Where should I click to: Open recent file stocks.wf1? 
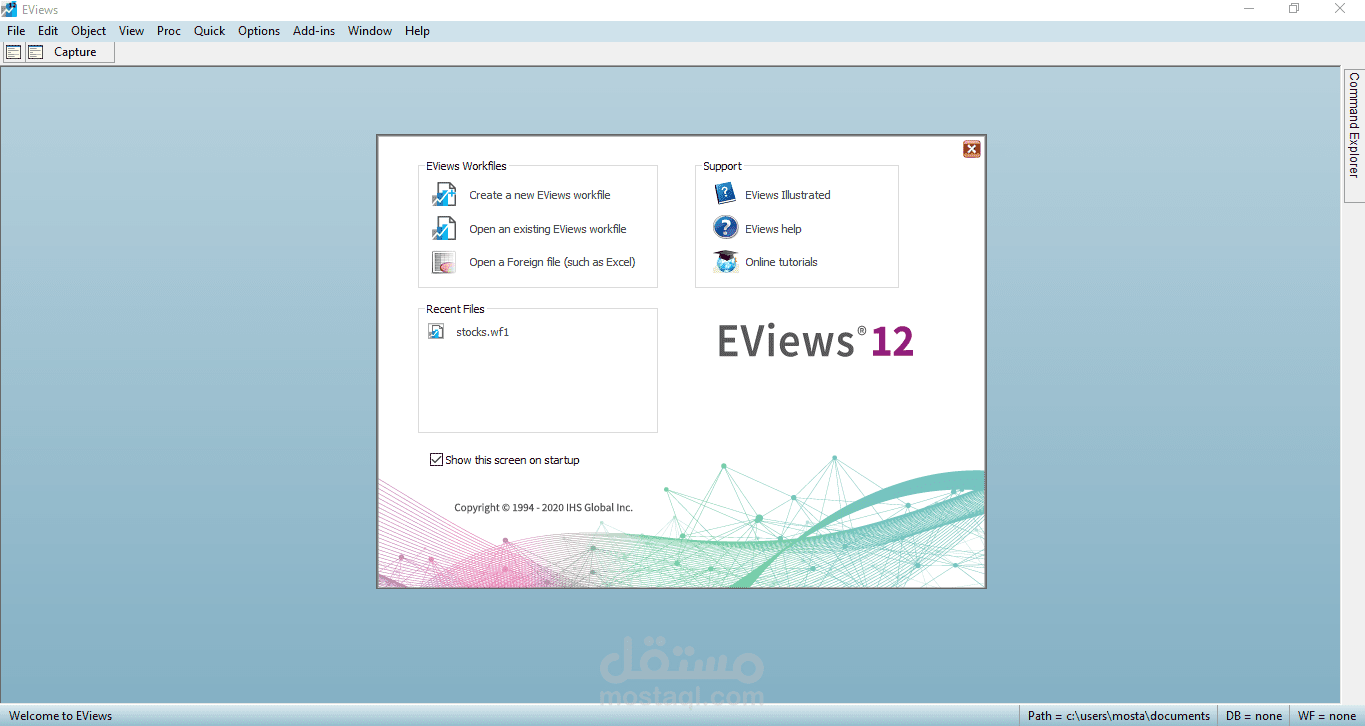[483, 332]
